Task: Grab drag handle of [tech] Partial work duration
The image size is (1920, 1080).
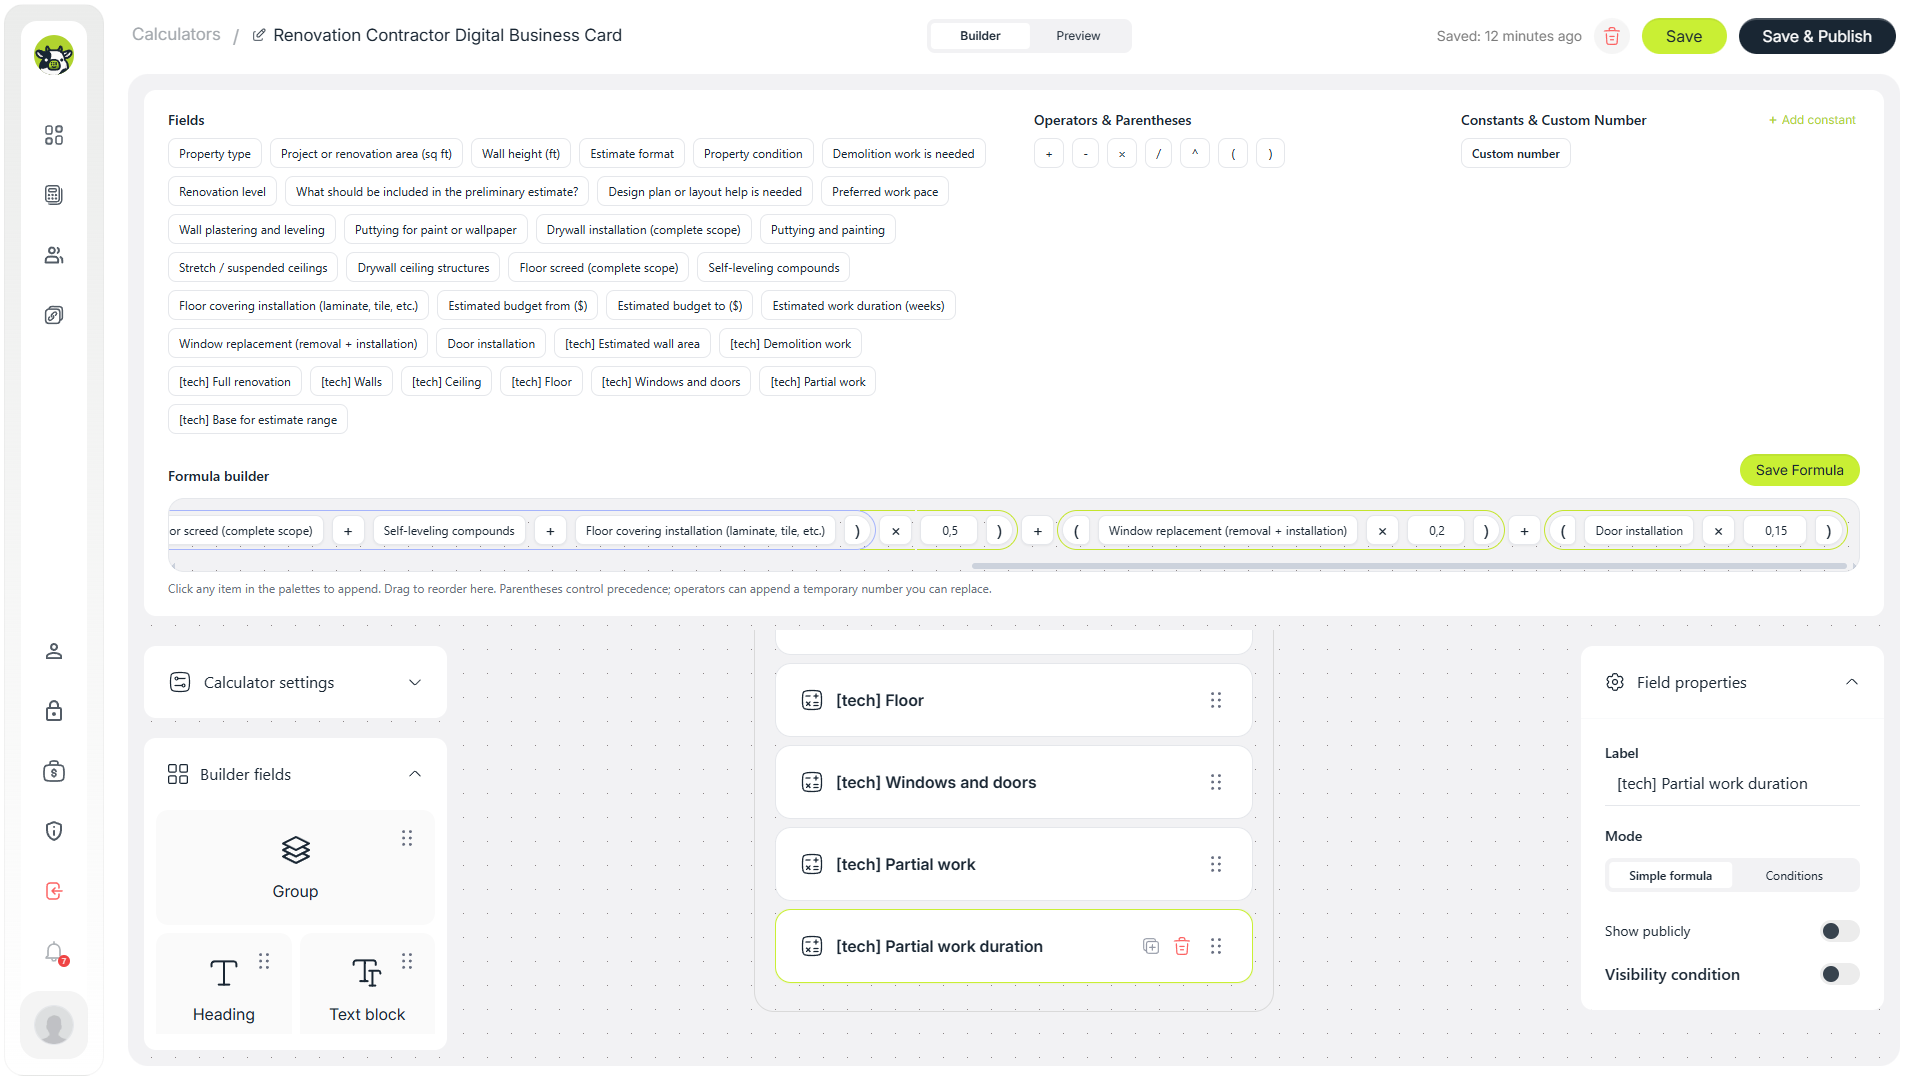Action: click(1216, 946)
